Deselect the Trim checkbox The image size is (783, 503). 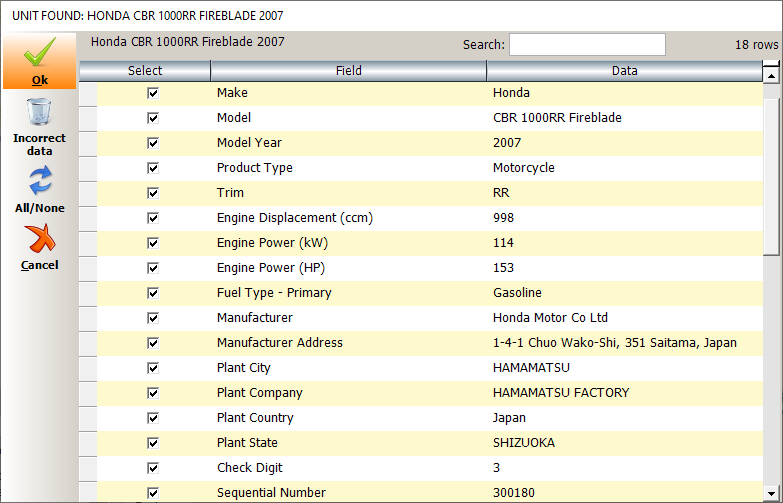click(153, 193)
